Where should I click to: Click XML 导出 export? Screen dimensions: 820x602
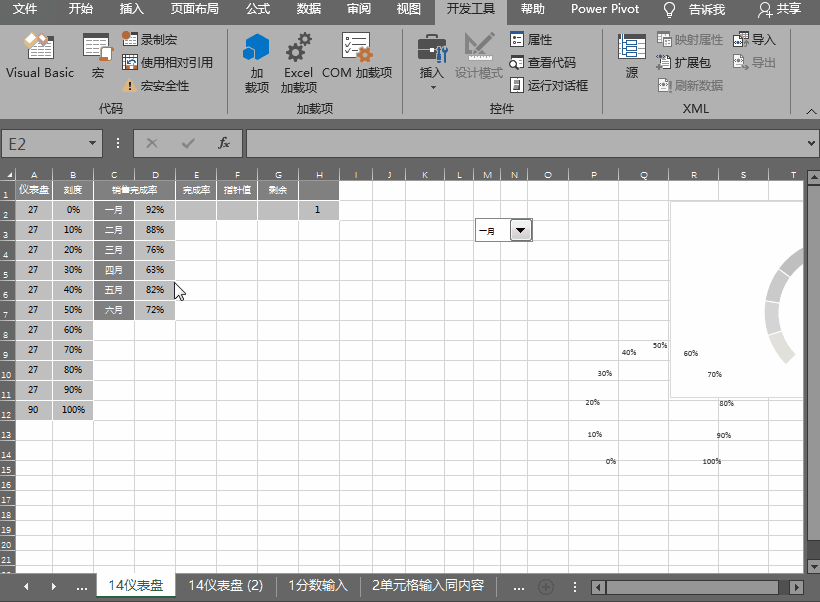tap(754, 62)
